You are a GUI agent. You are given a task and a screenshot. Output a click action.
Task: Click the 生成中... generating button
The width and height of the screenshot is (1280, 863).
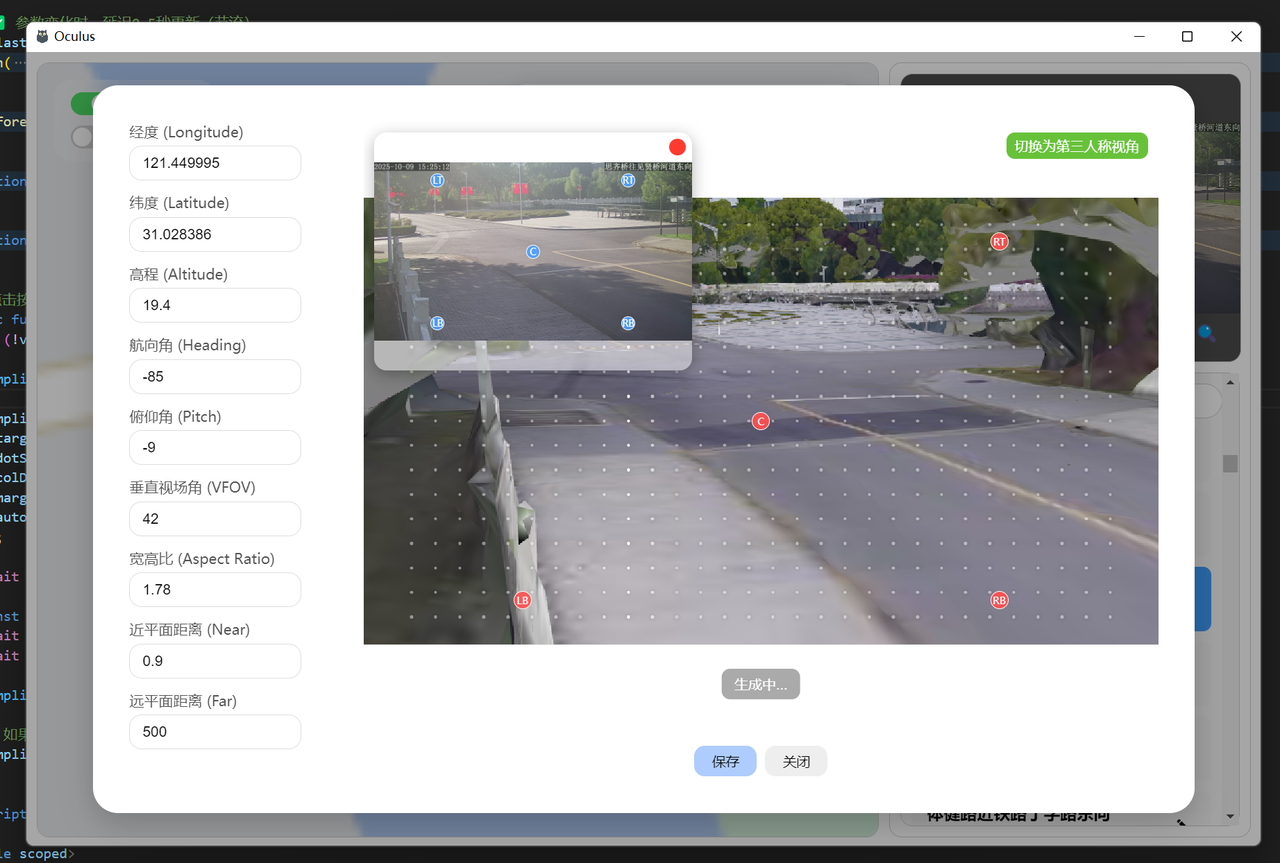[760, 684]
